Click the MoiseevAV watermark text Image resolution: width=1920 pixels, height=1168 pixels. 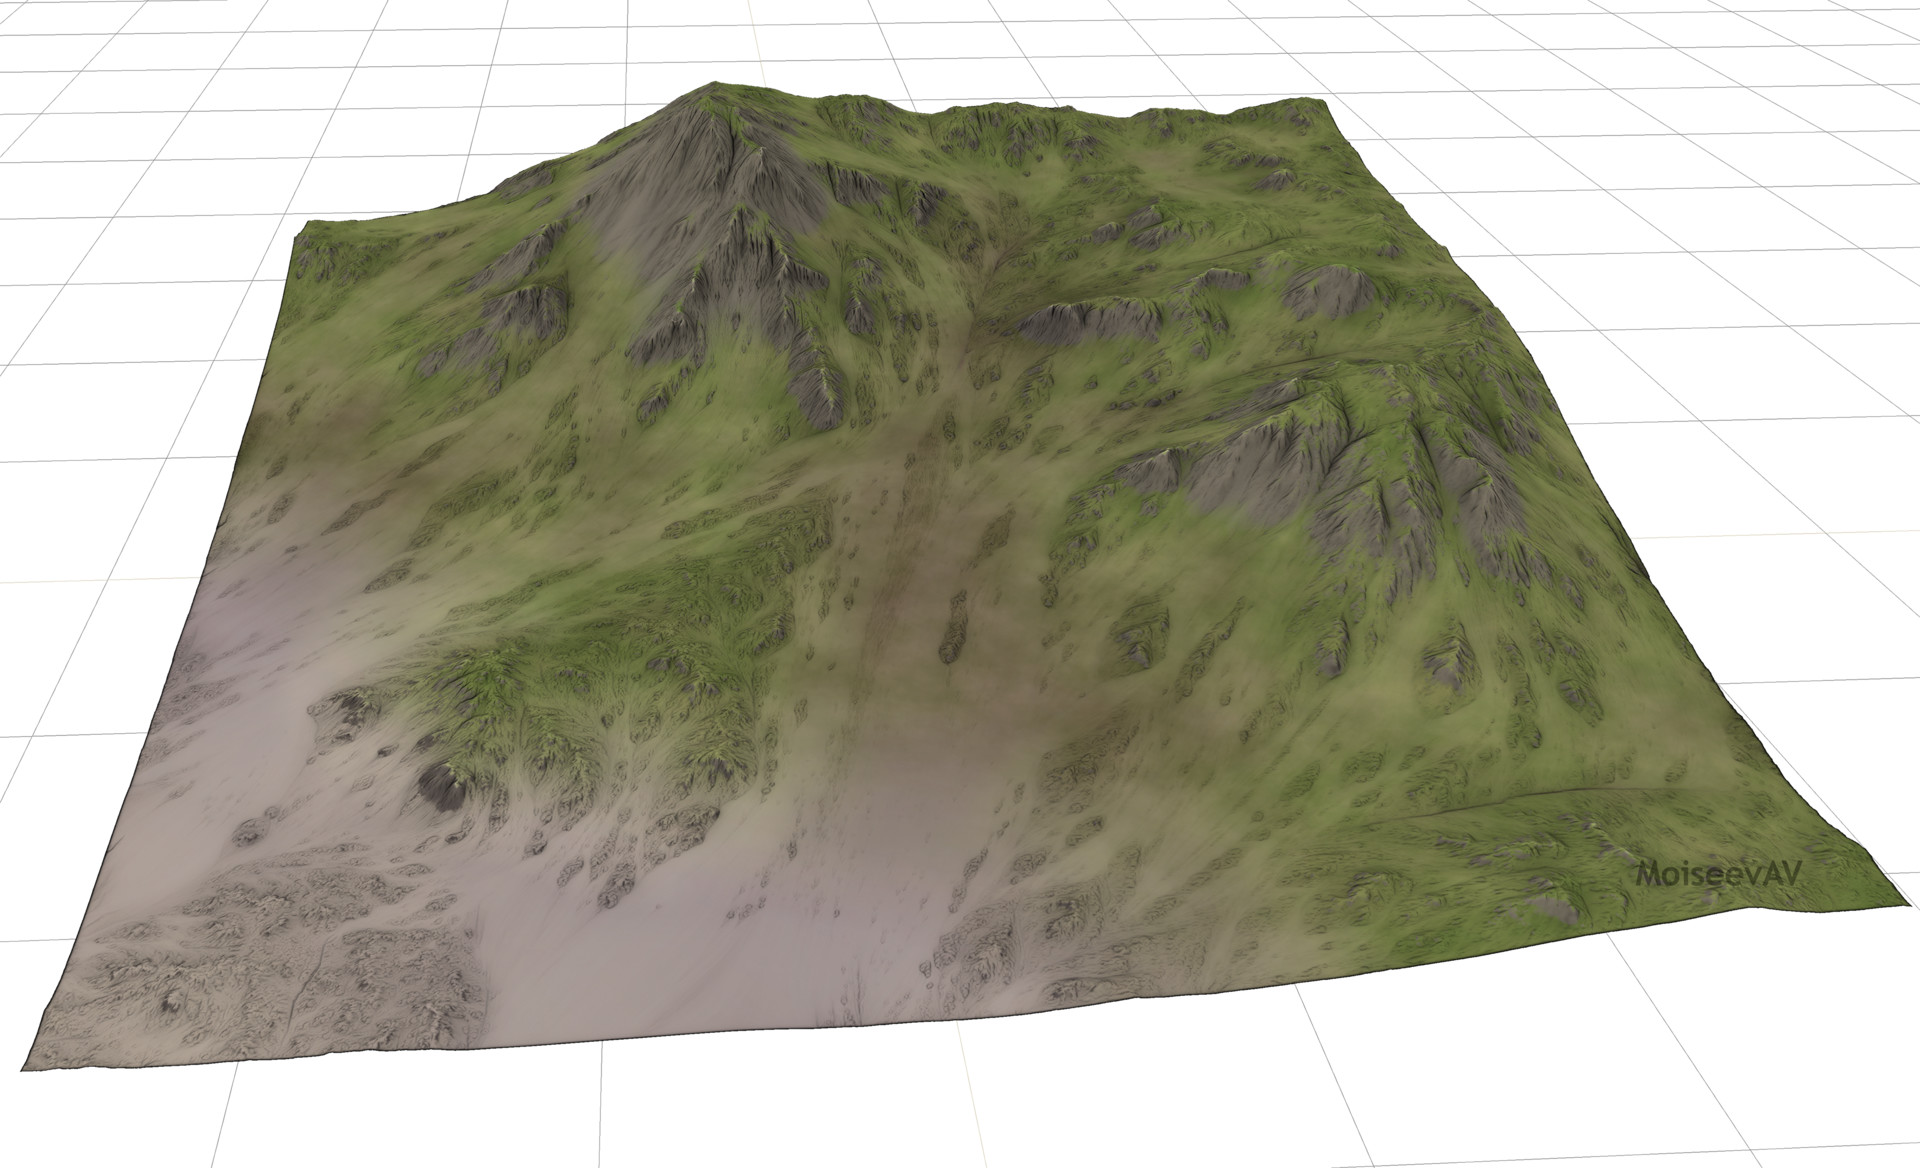pyautogui.click(x=1718, y=875)
